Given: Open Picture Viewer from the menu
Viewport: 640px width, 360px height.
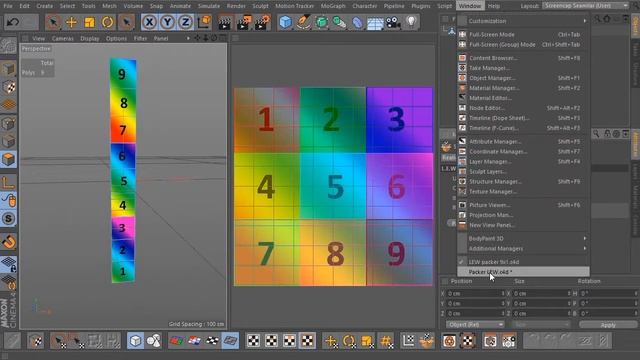Looking at the screenshot, I should (x=523, y=205).
